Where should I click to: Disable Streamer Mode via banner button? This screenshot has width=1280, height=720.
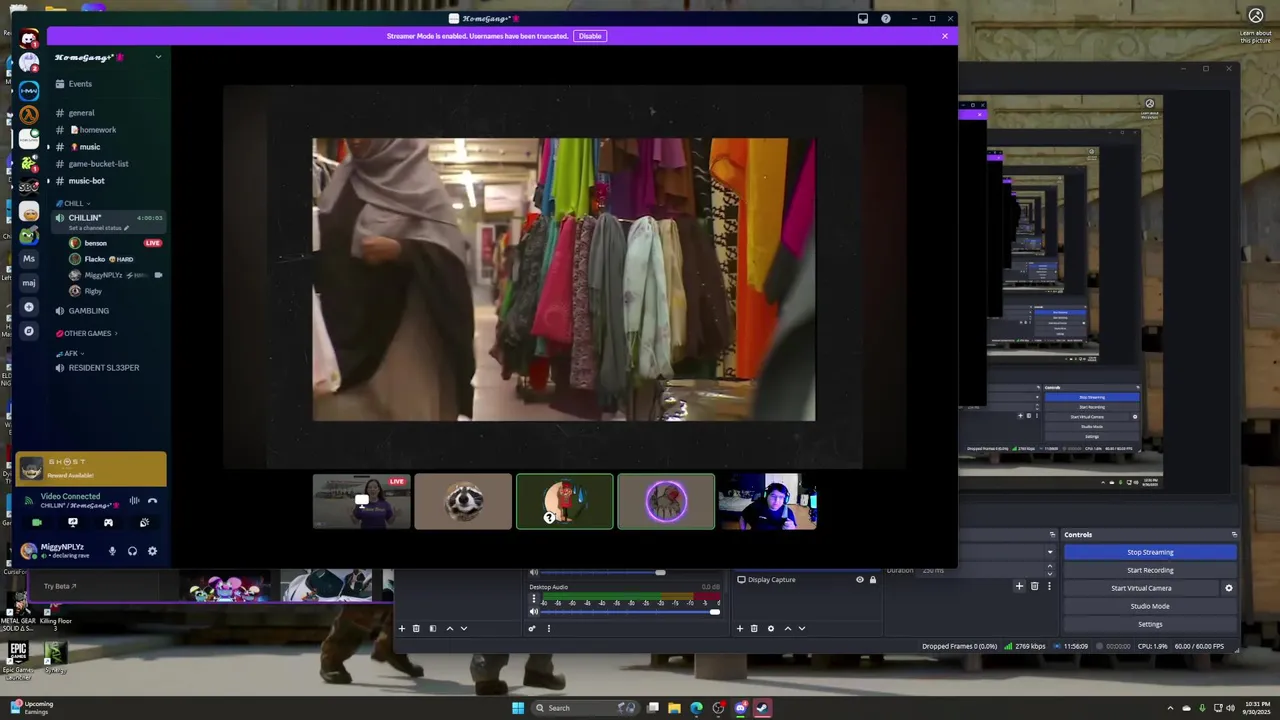pos(590,36)
